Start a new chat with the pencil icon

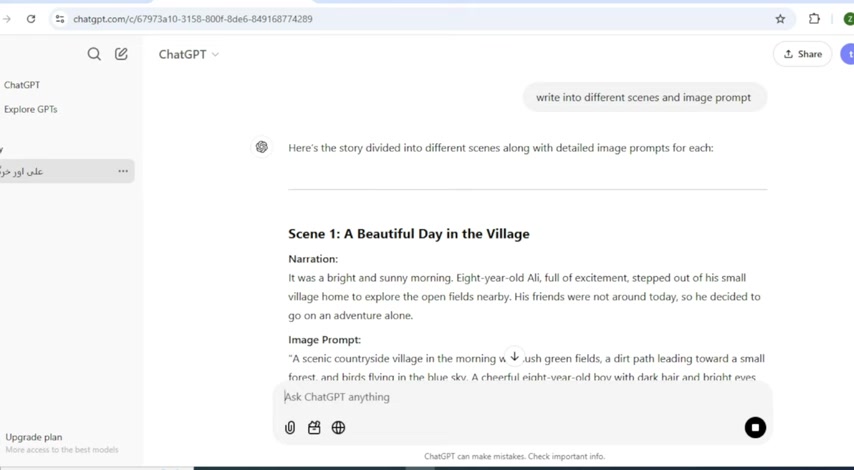(121, 54)
